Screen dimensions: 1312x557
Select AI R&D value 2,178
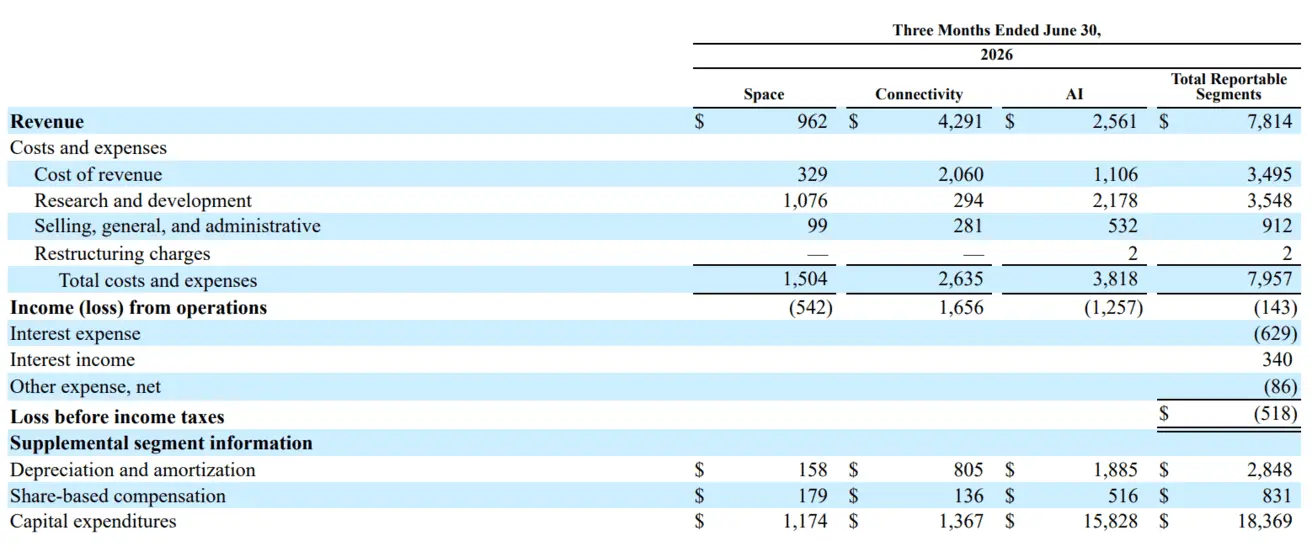[1115, 201]
